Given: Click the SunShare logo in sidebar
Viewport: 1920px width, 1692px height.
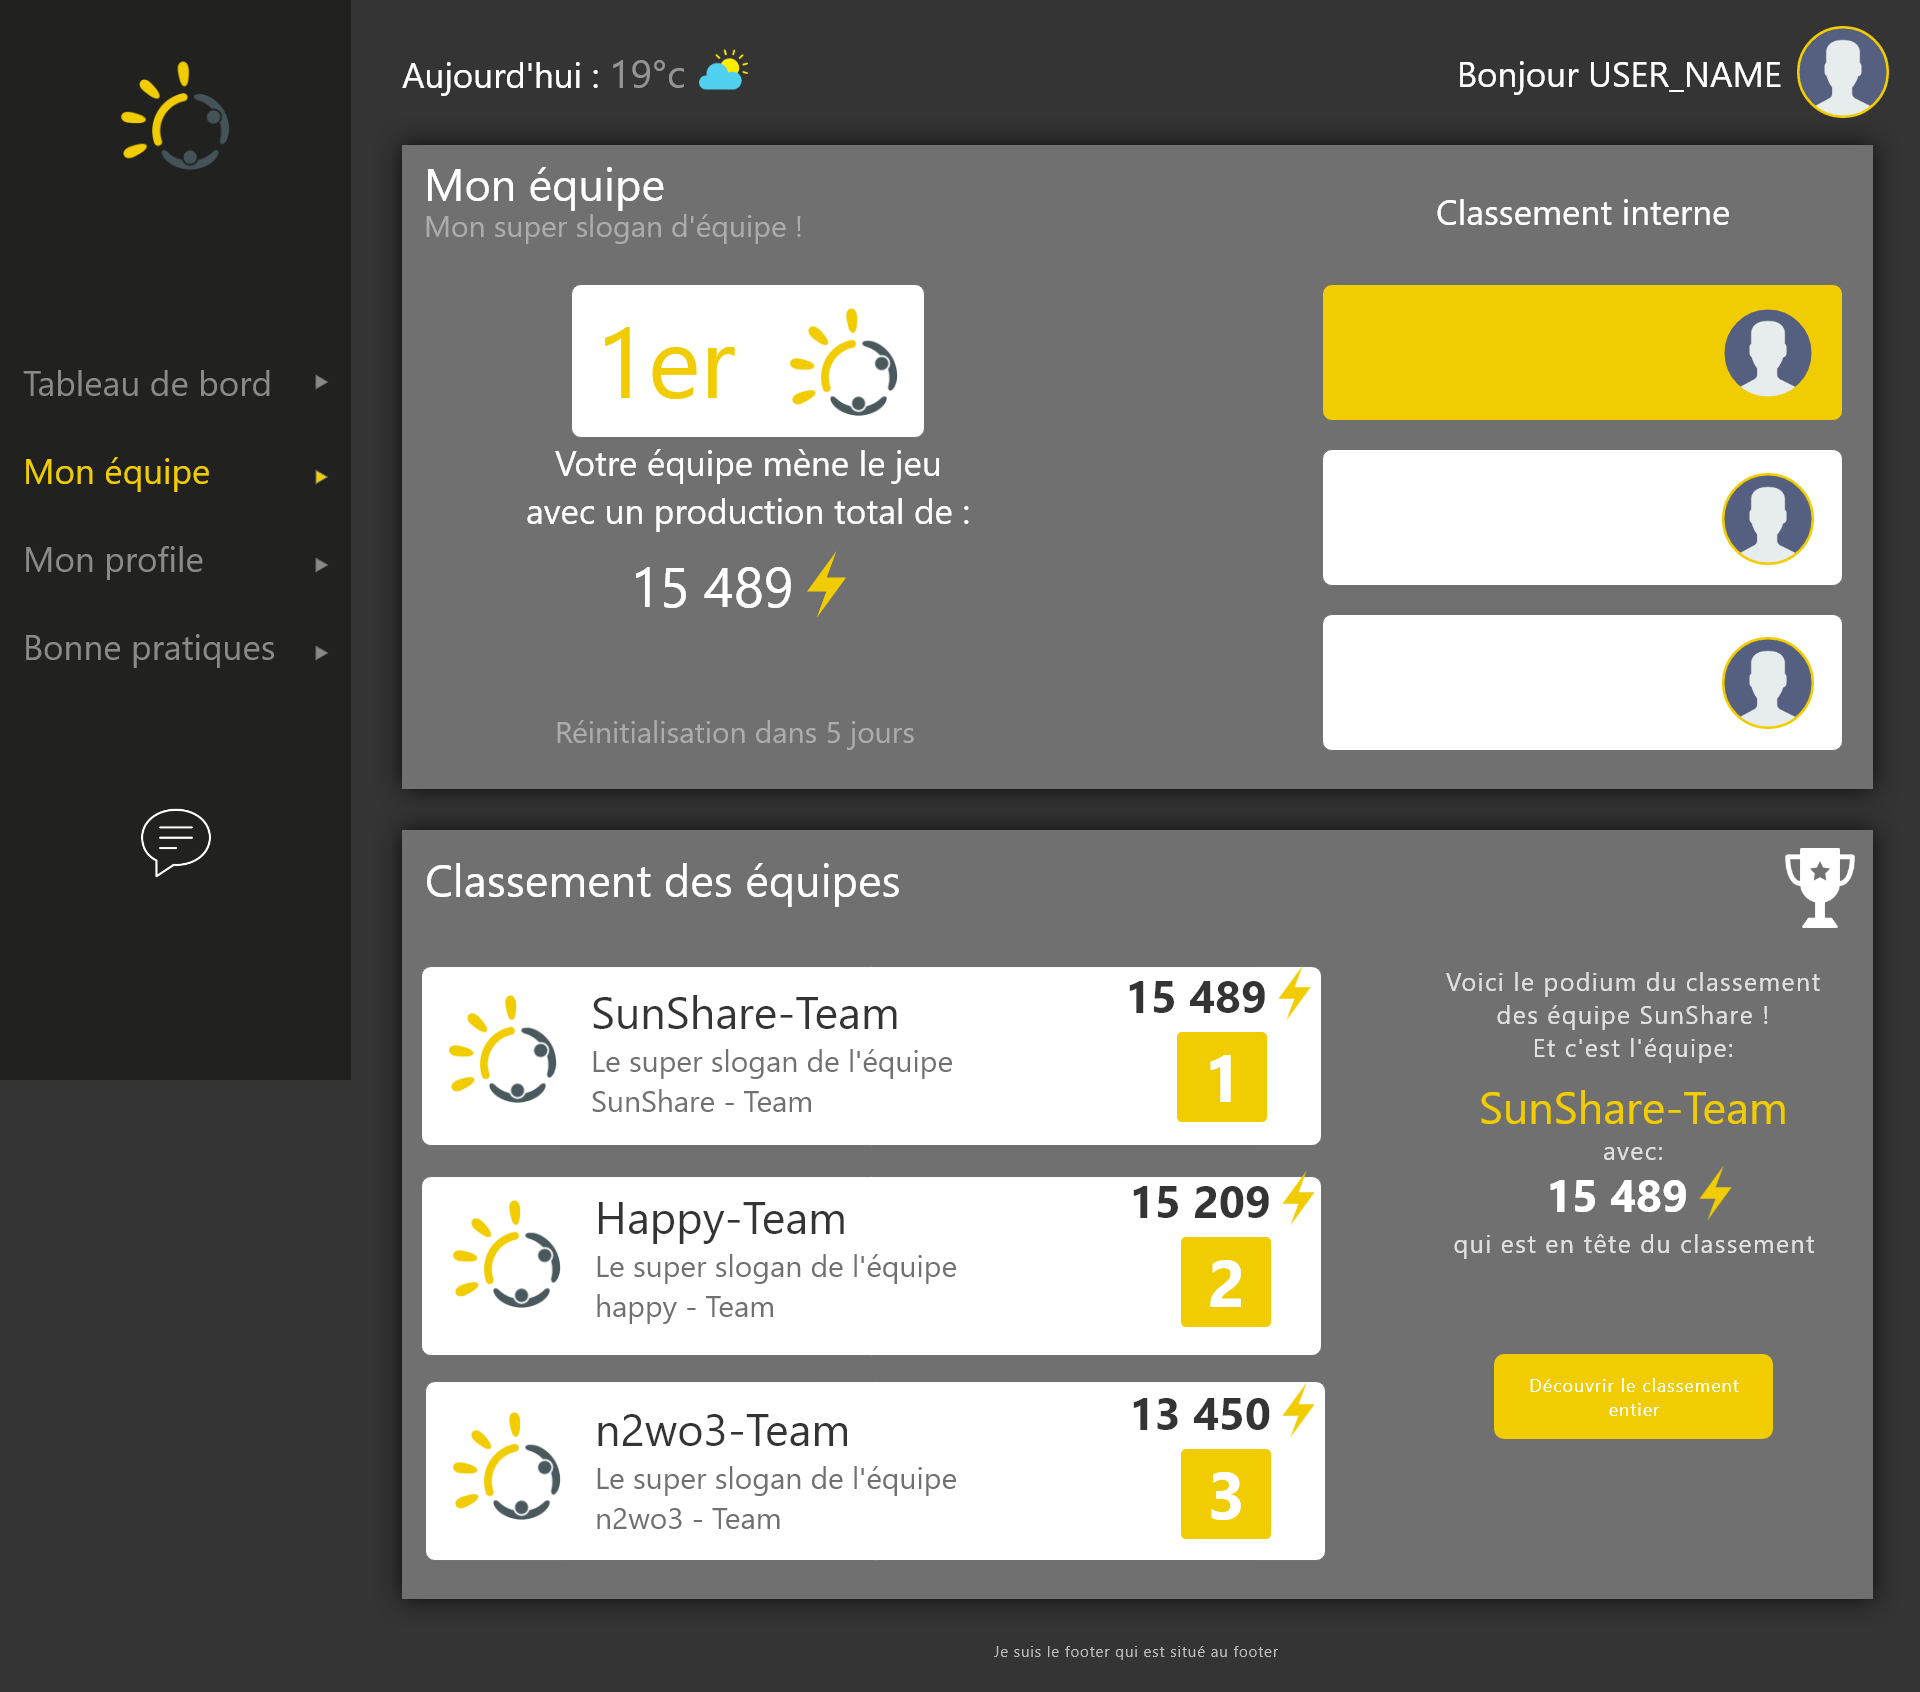Looking at the screenshot, I should pos(175,117).
